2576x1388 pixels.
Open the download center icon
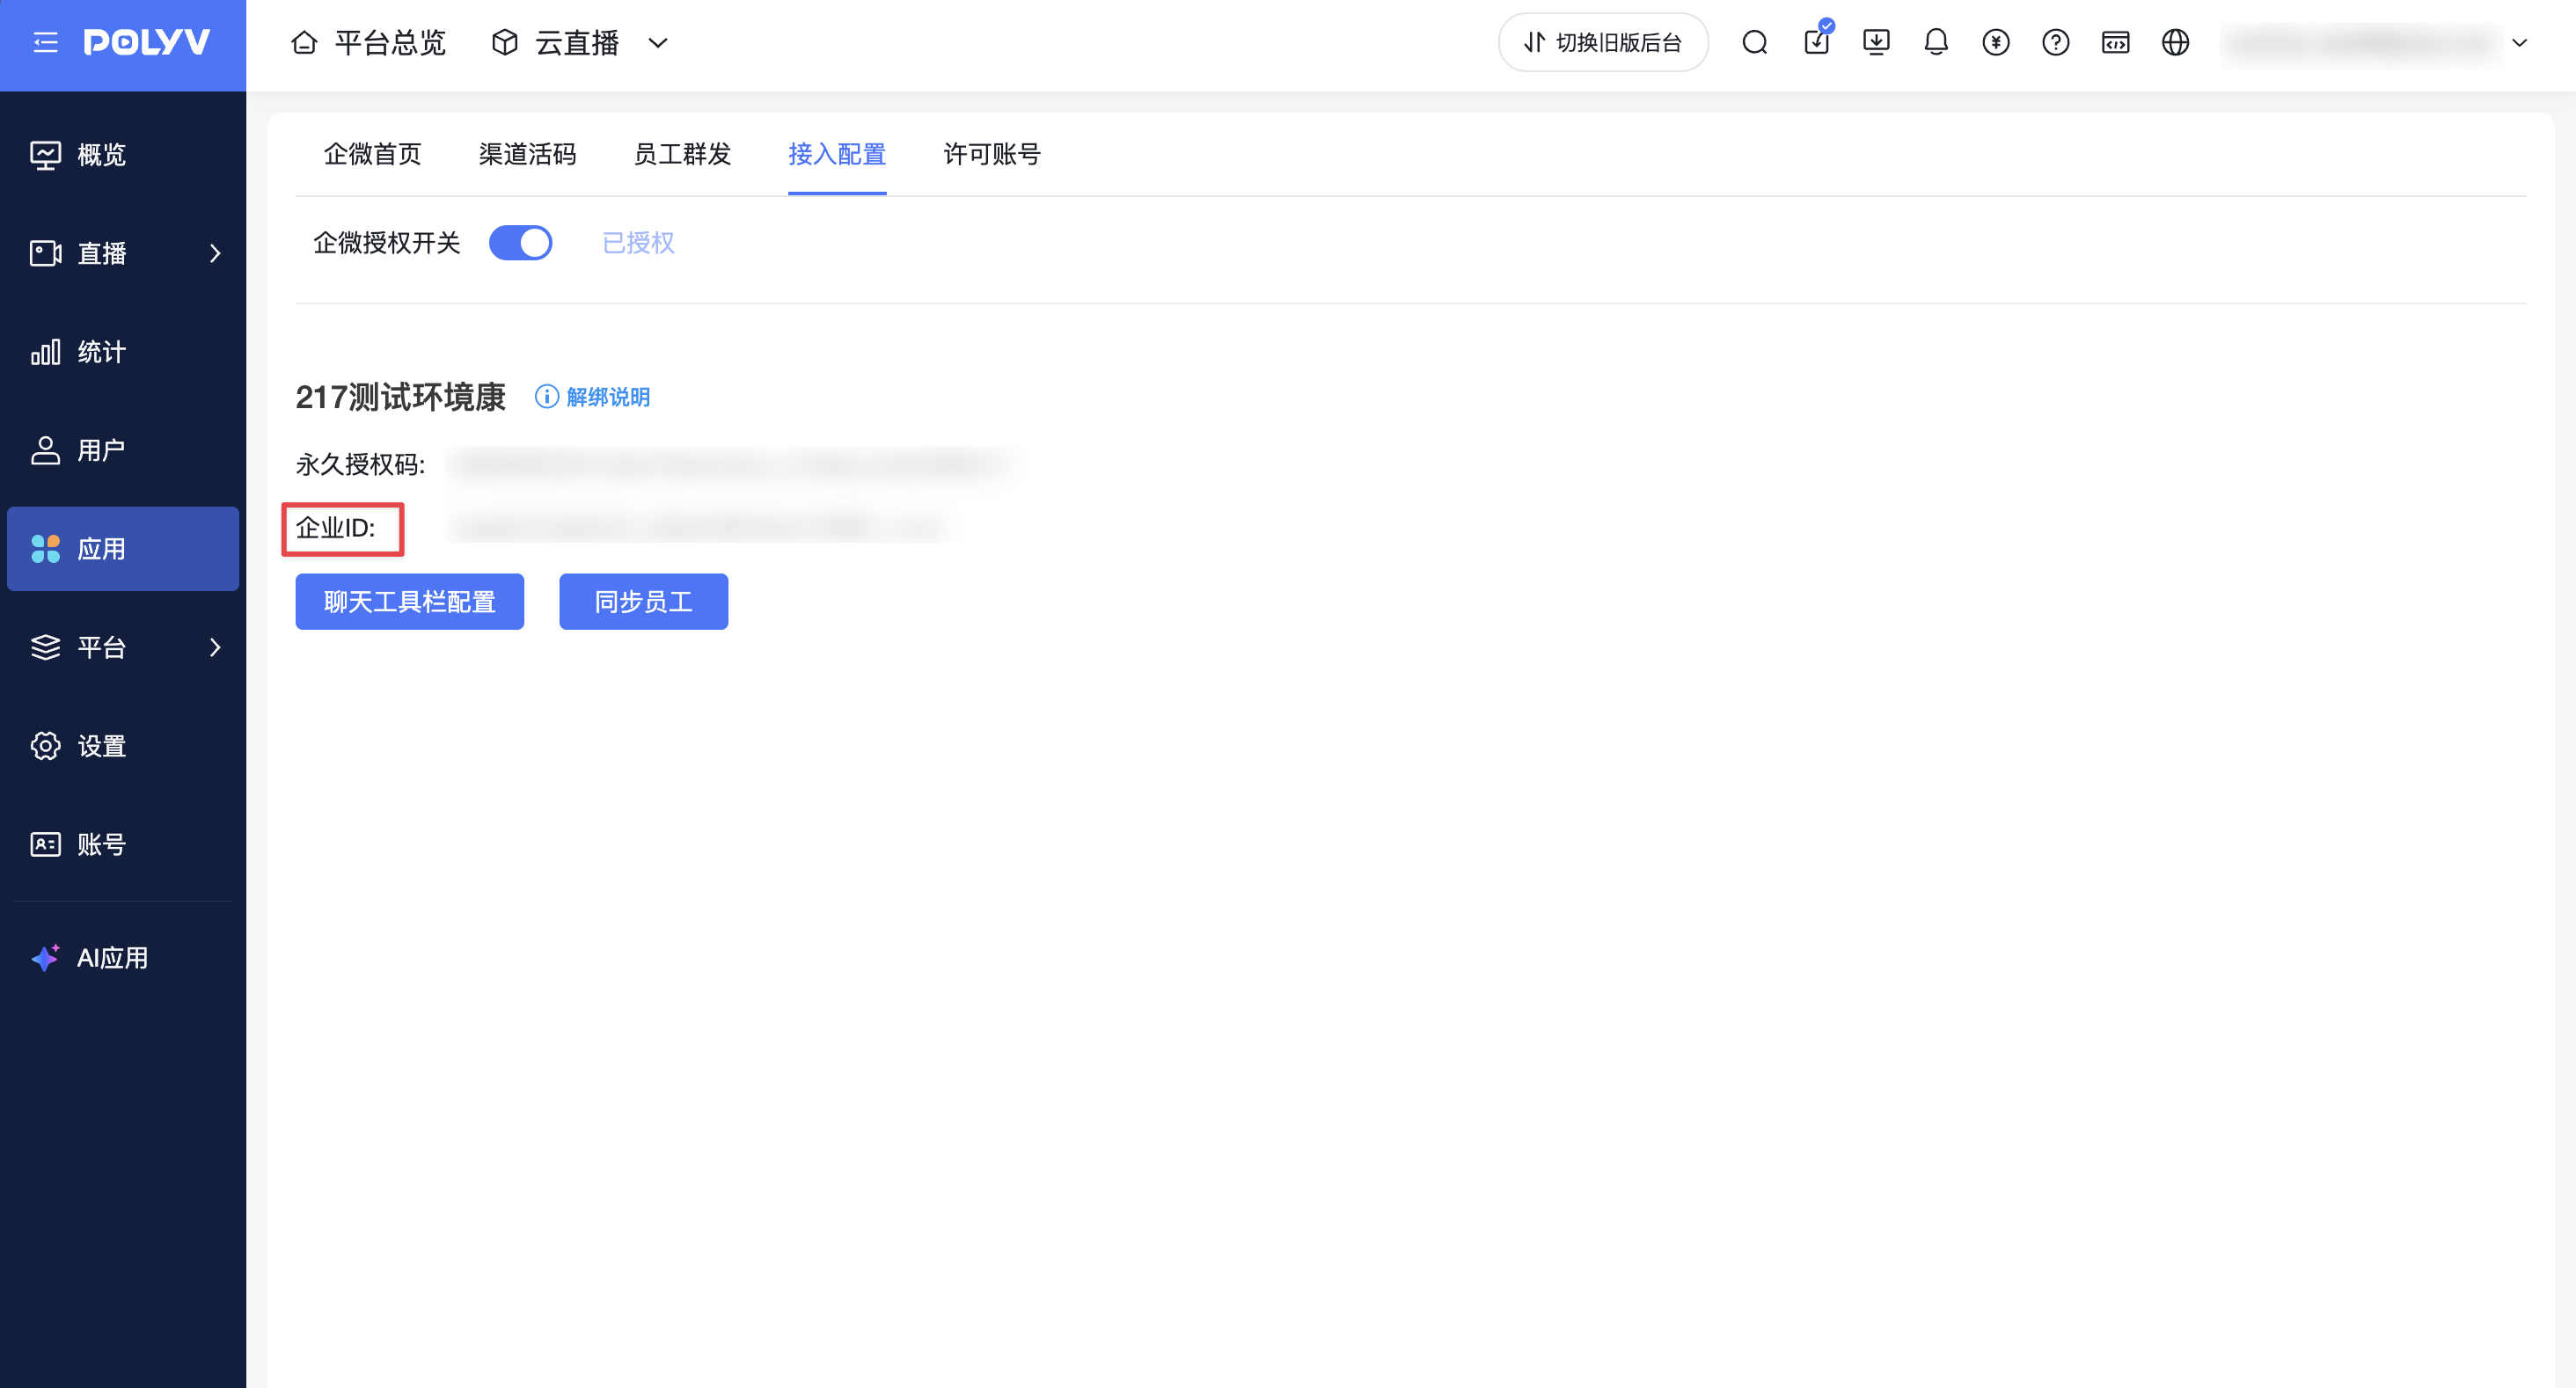(1876, 43)
